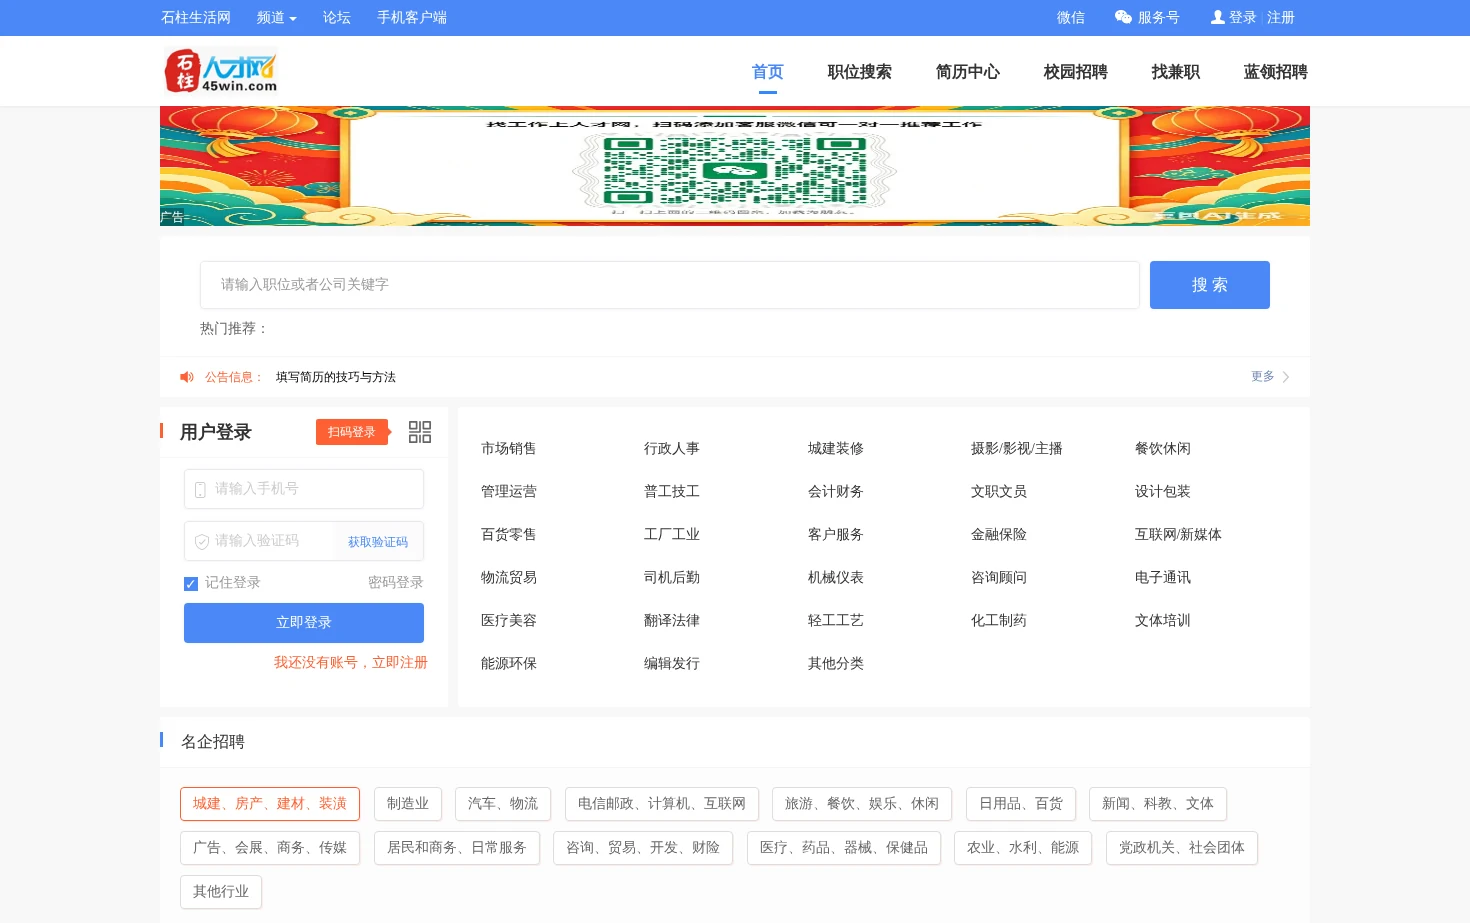Select 旅游、餐饮、娱乐、休闲 industry tab
The height and width of the screenshot is (923, 1470).
pyautogui.click(x=862, y=804)
